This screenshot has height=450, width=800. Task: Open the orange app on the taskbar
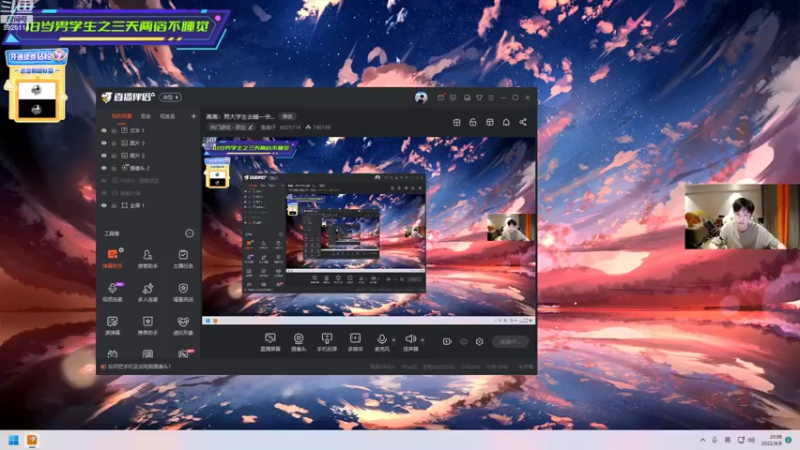[32, 440]
